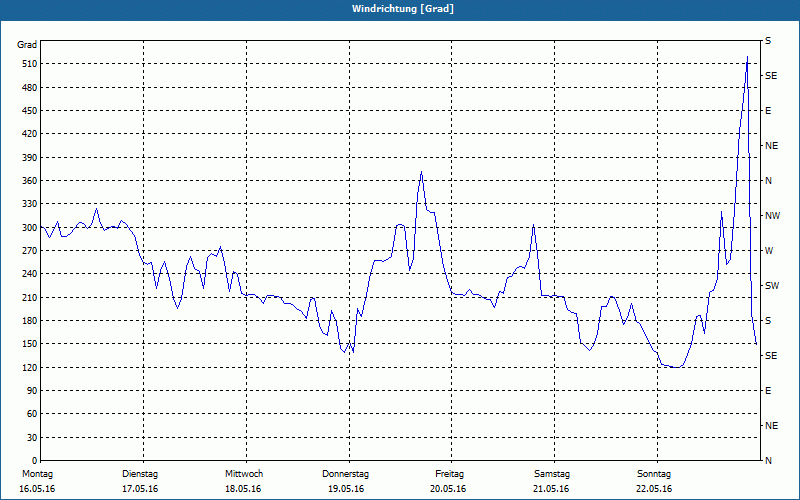Select the date 21.05.16
The height and width of the screenshot is (500, 800).
(551, 489)
